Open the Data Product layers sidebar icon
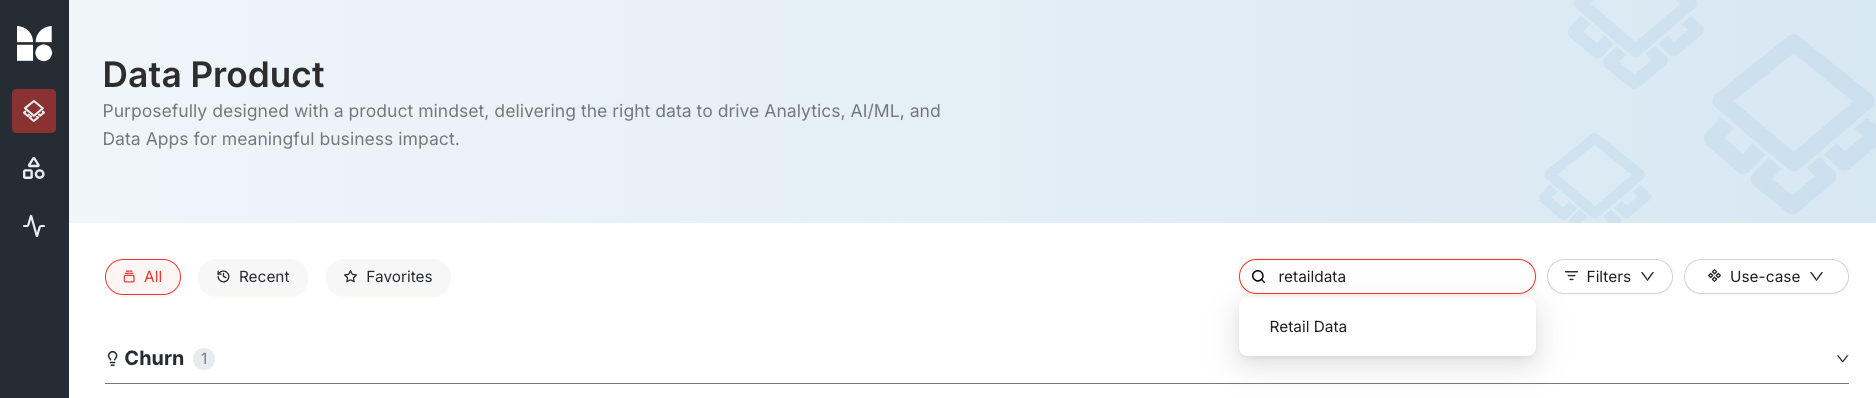Screen dimensions: 1876x398 (34, 111)
